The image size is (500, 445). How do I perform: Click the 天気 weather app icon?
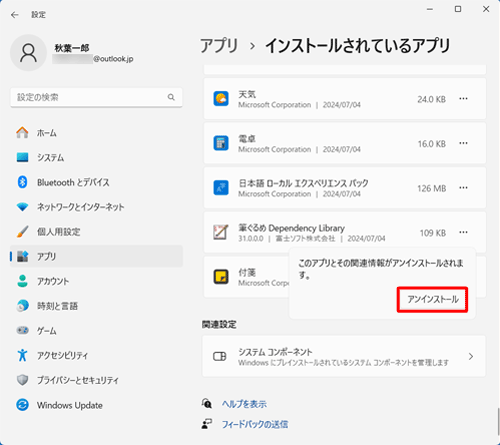(221, 99)
